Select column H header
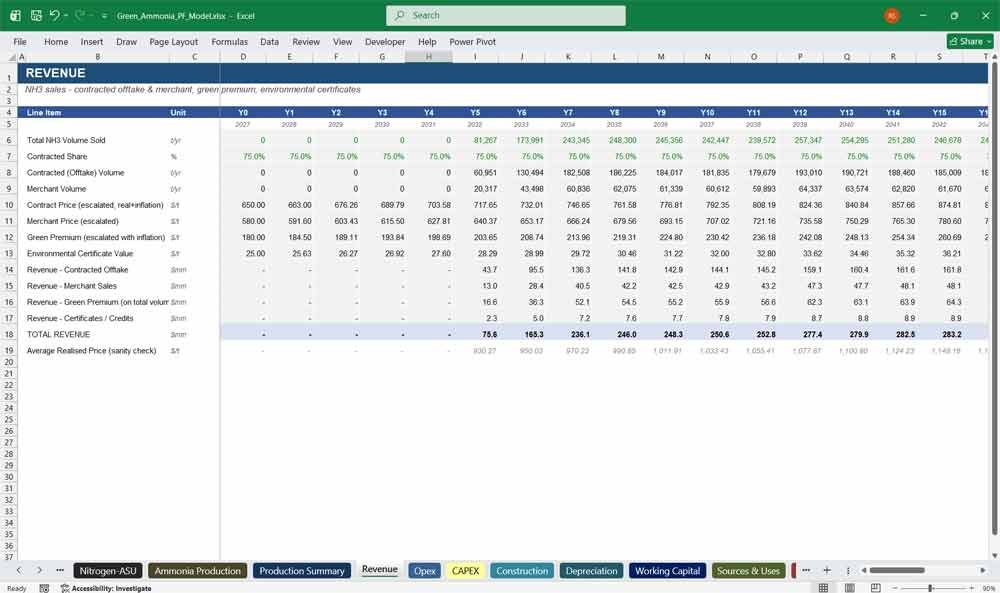The image size is (1000, 593). (x=429, y=57)
